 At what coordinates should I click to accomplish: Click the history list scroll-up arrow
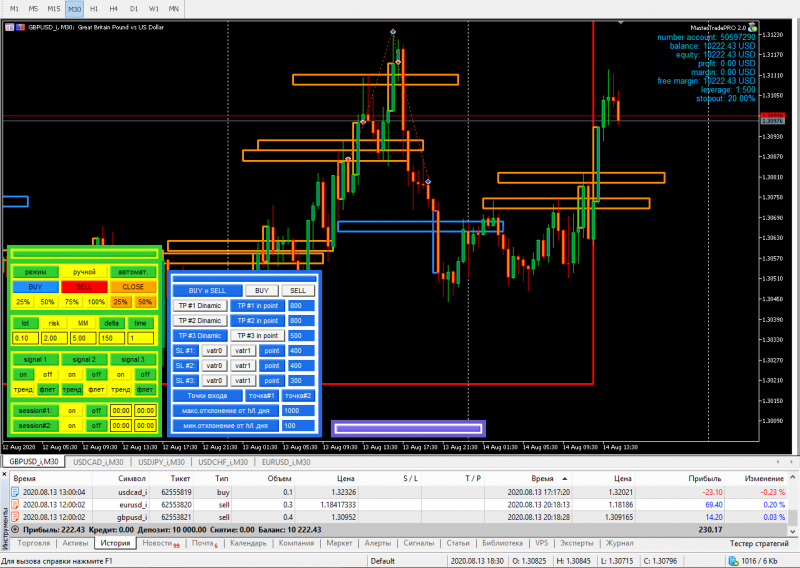[x=793, y=478]
